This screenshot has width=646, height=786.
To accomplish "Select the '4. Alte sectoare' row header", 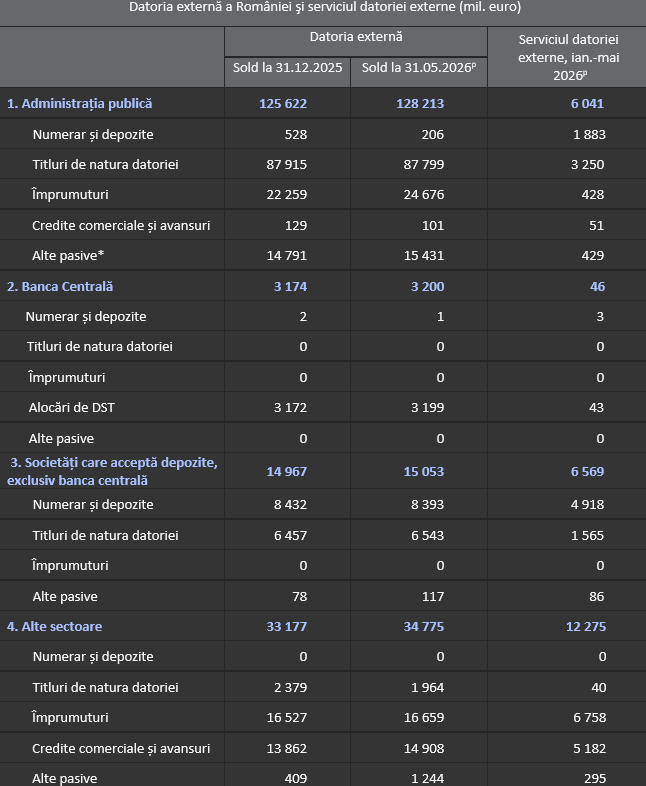I will 54,627.
